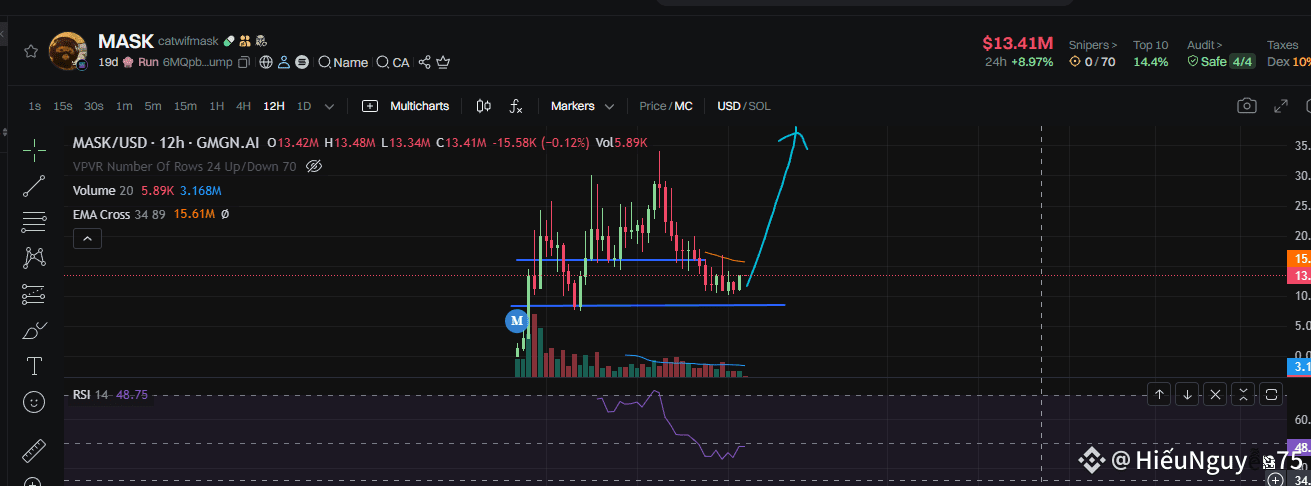
Task: Click the green pill icon beside catwifmask
Action: [229, 42]
